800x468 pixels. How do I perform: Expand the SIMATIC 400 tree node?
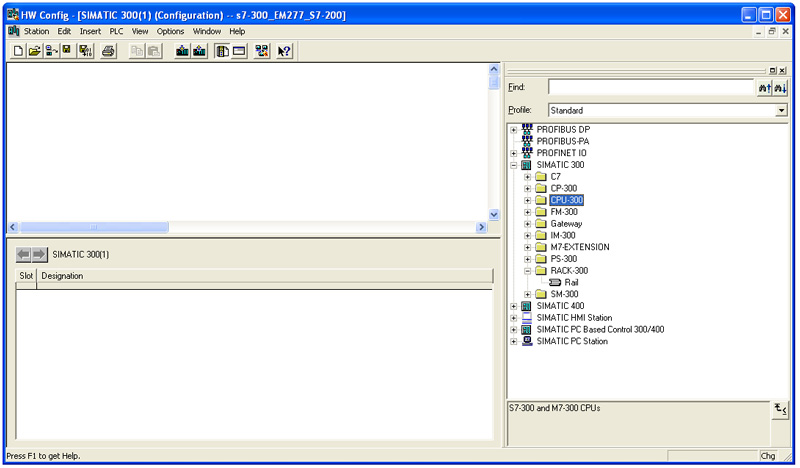coord(514,306)
